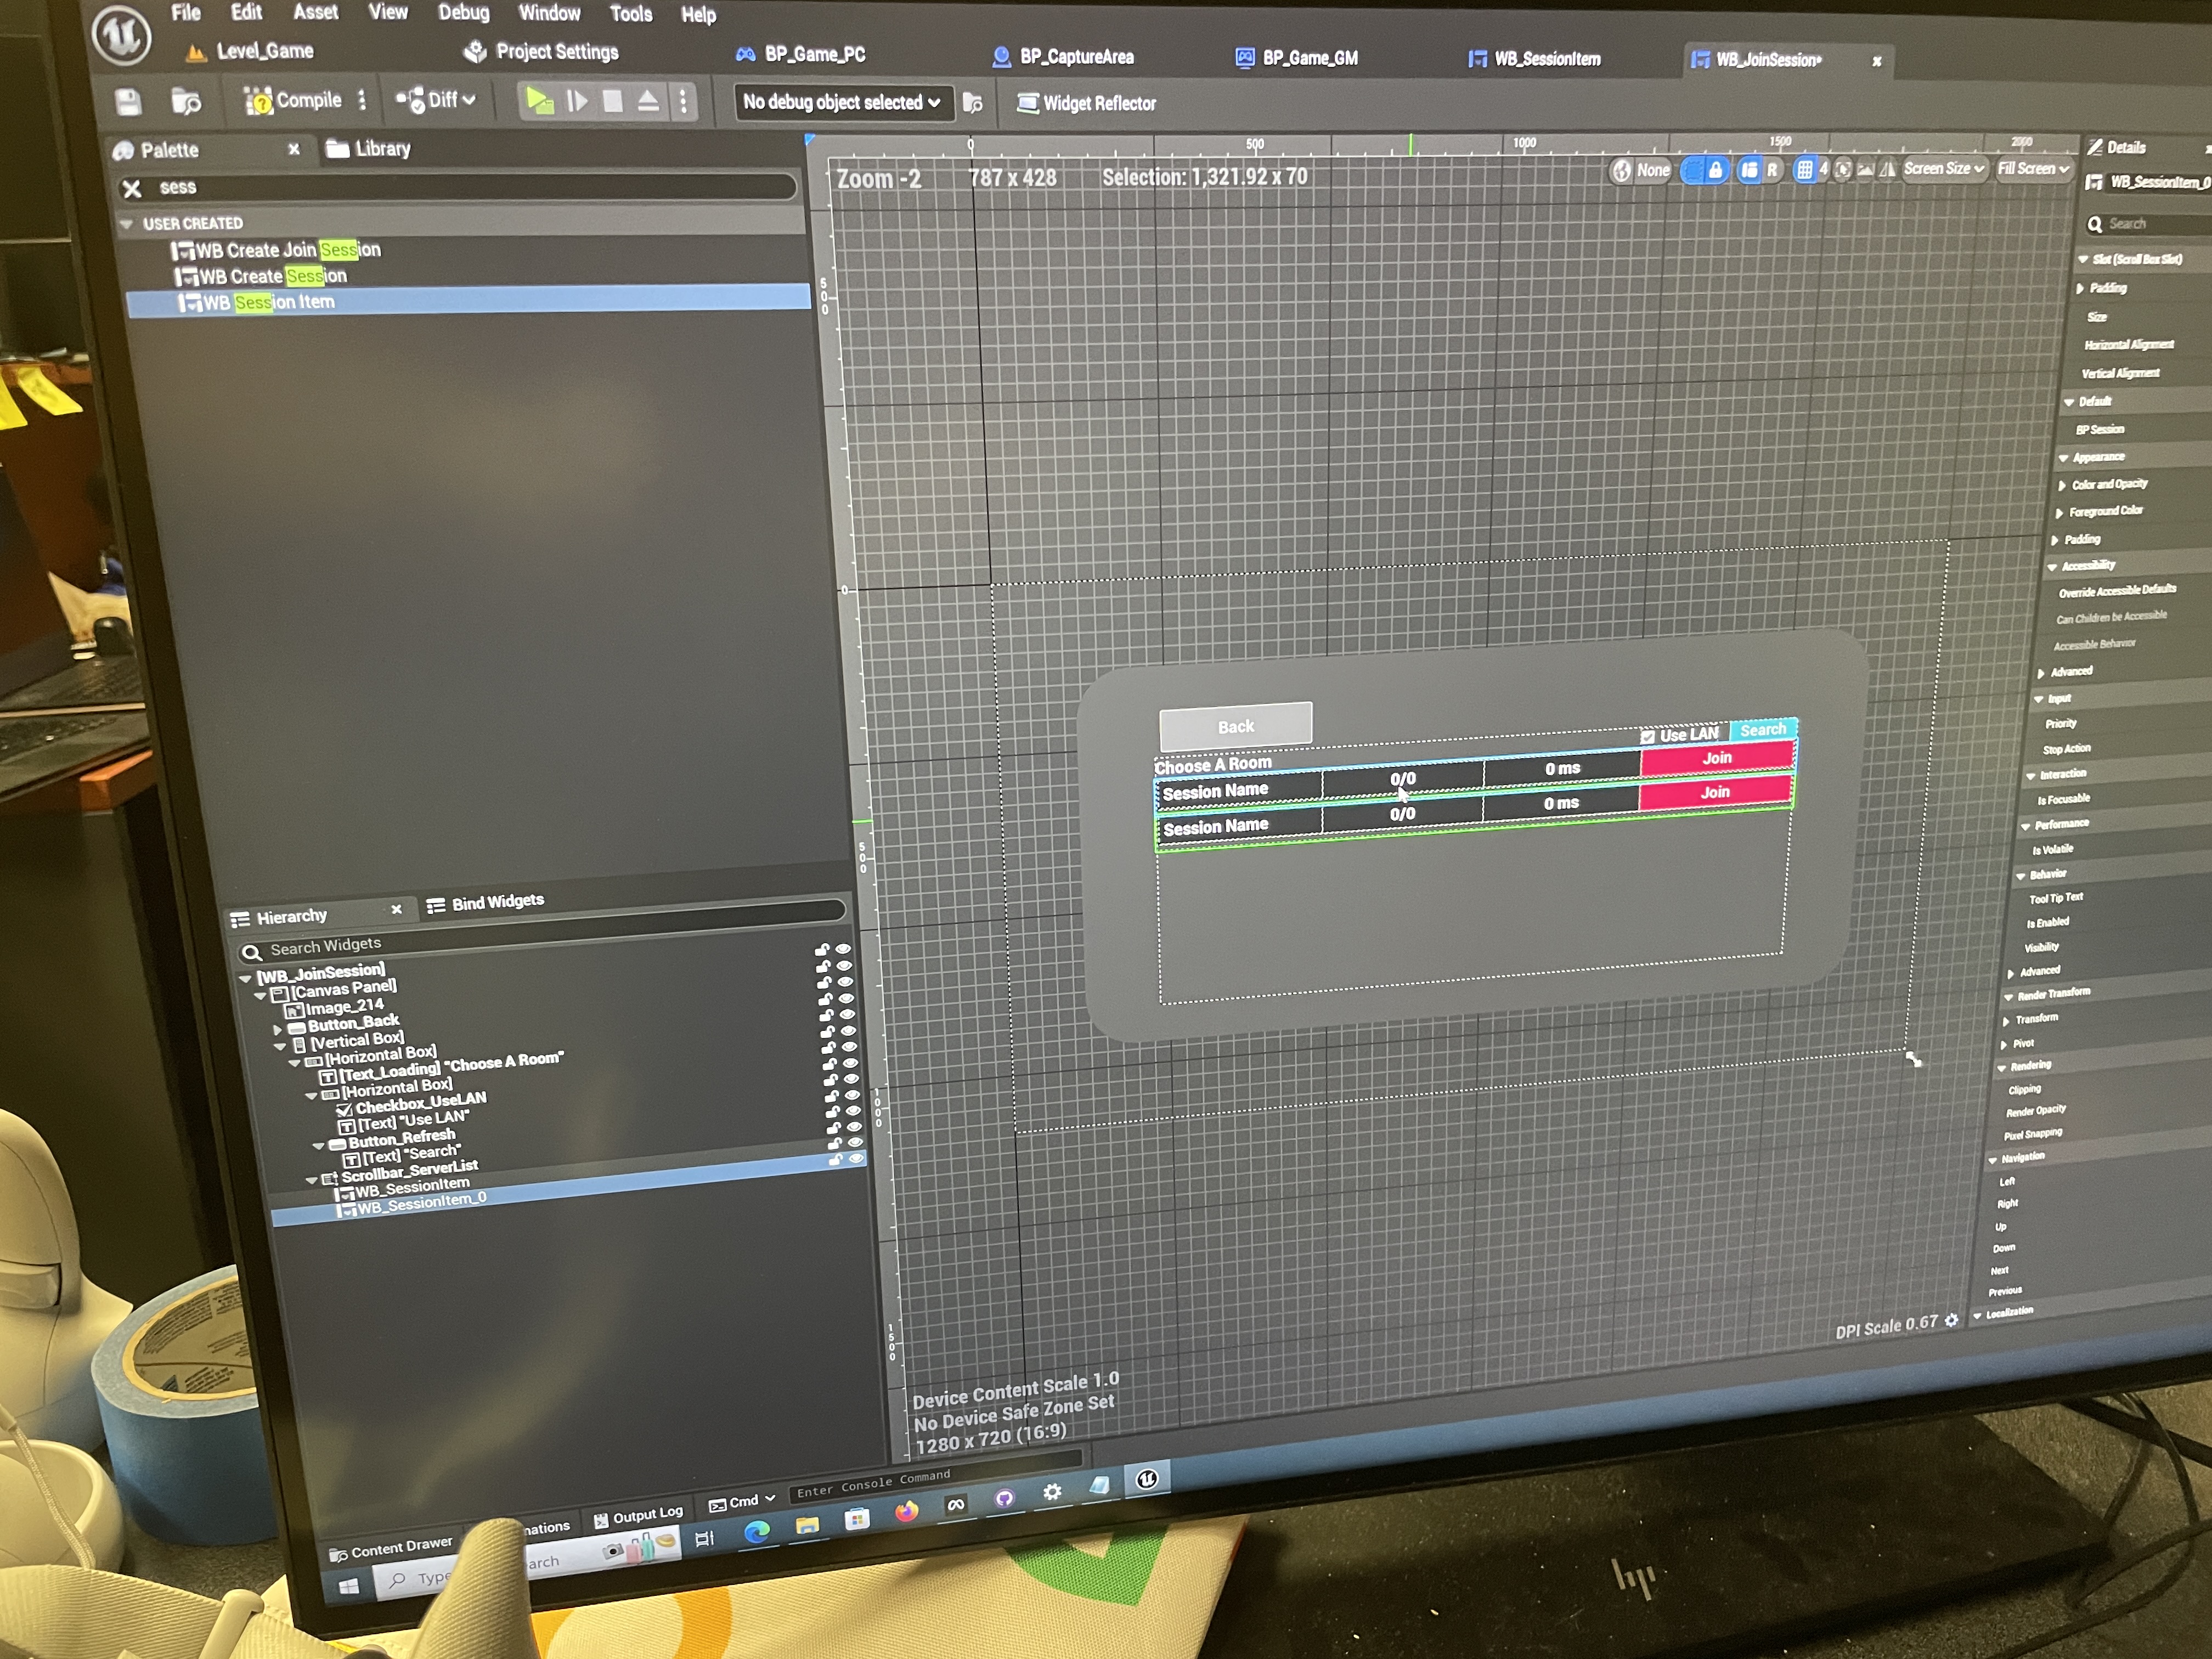Open the debug object selection dropdown
2212x1659 pixels.
841,102
